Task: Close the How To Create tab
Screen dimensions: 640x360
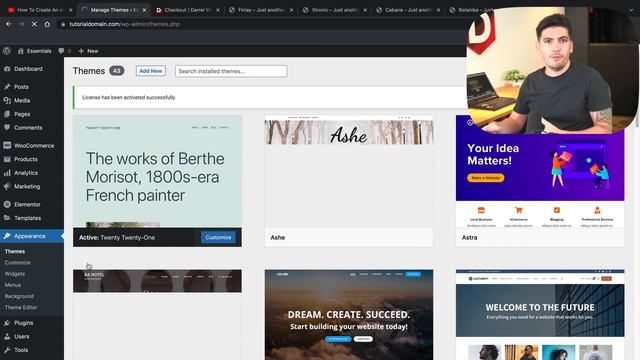Action: (x=70, y=10)
